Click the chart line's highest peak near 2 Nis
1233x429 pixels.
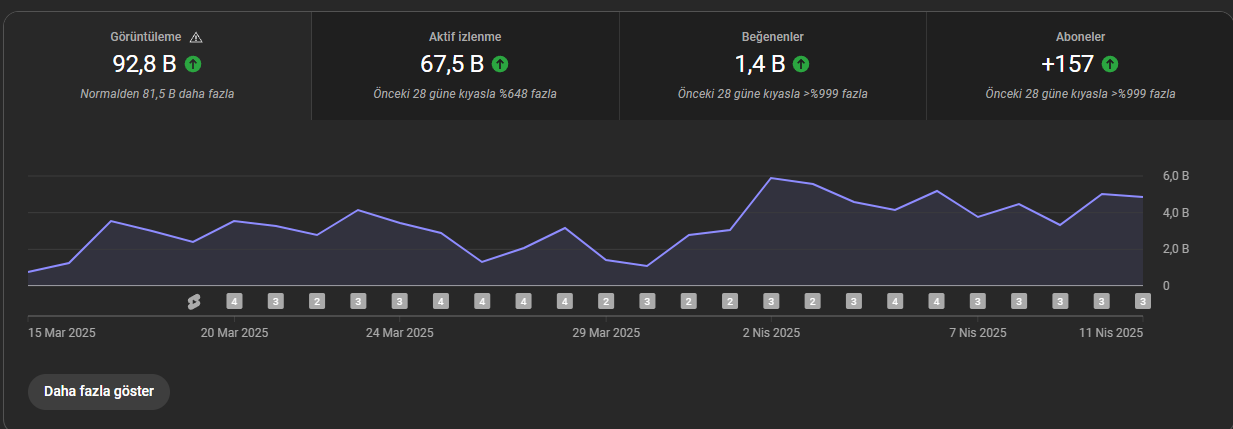pos(771,178)
